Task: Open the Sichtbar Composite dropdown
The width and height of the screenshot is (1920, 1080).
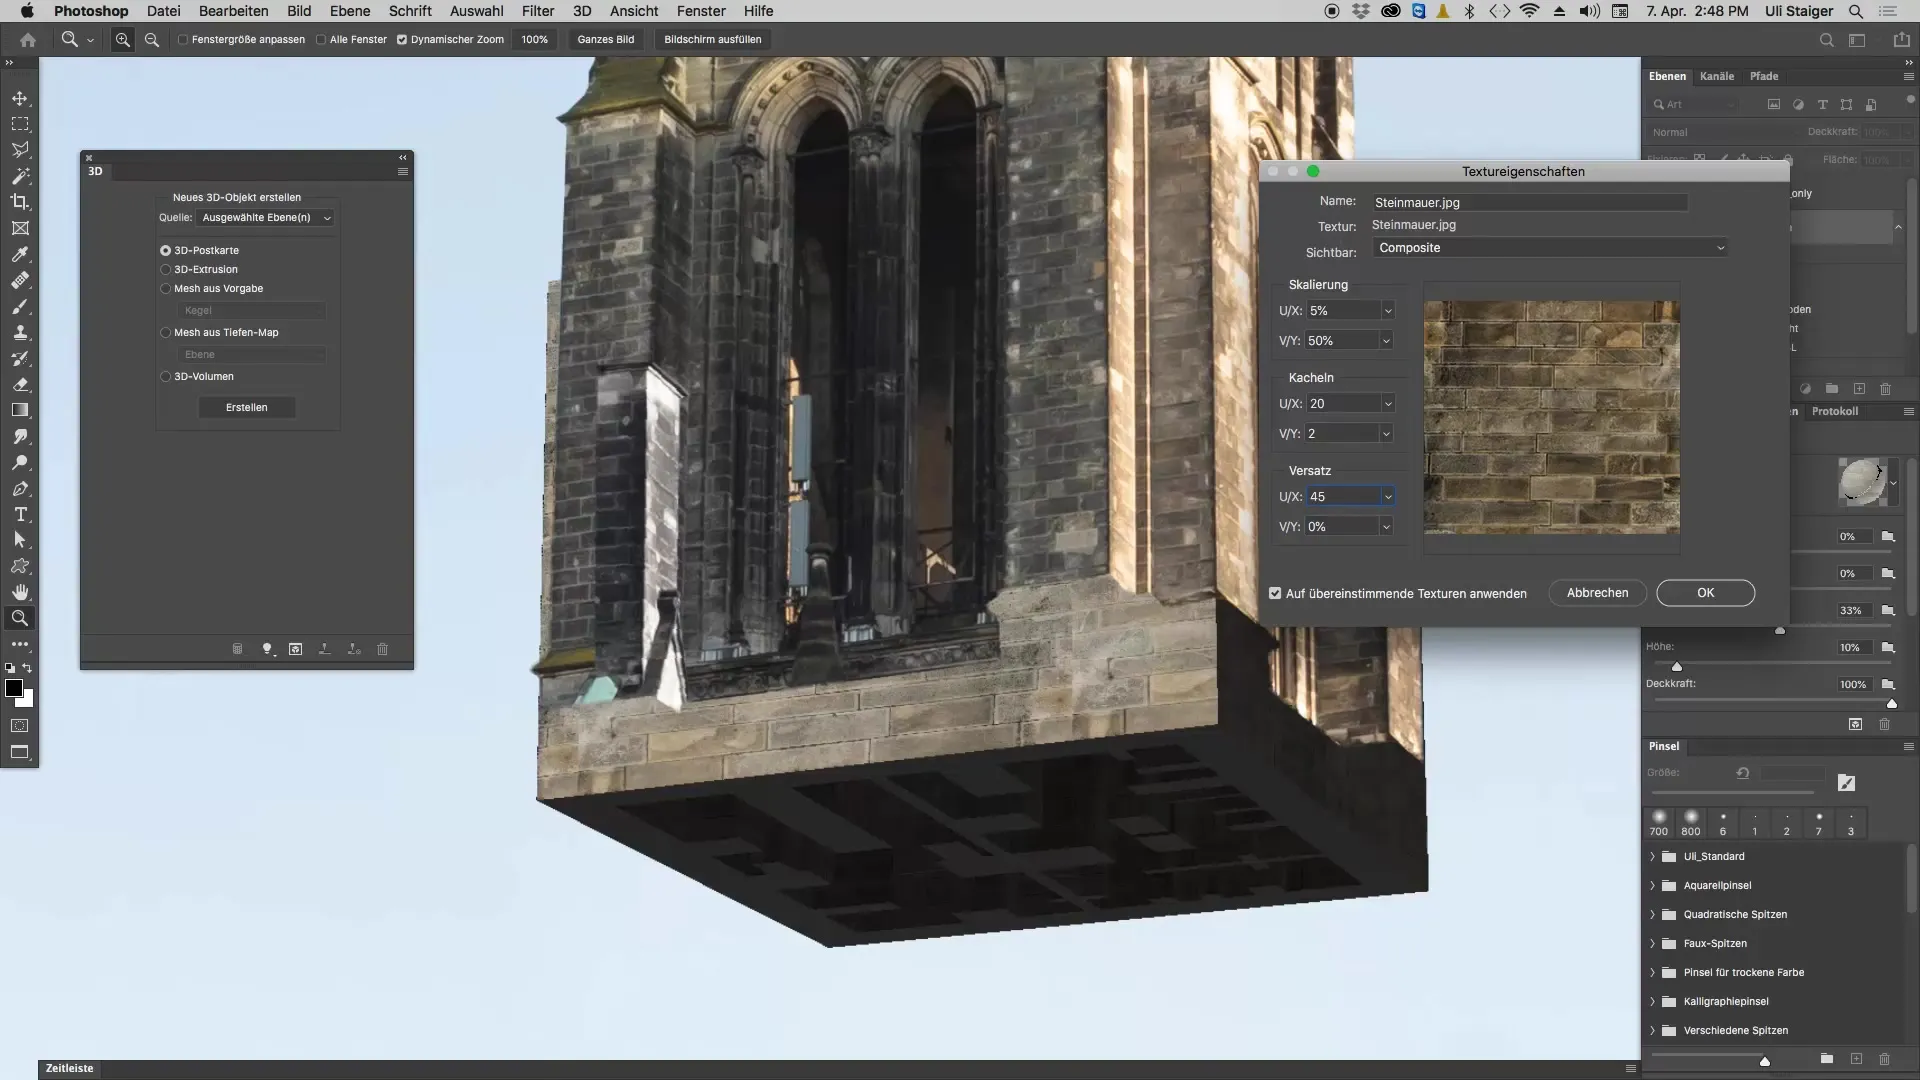Action: (1550, 248)
